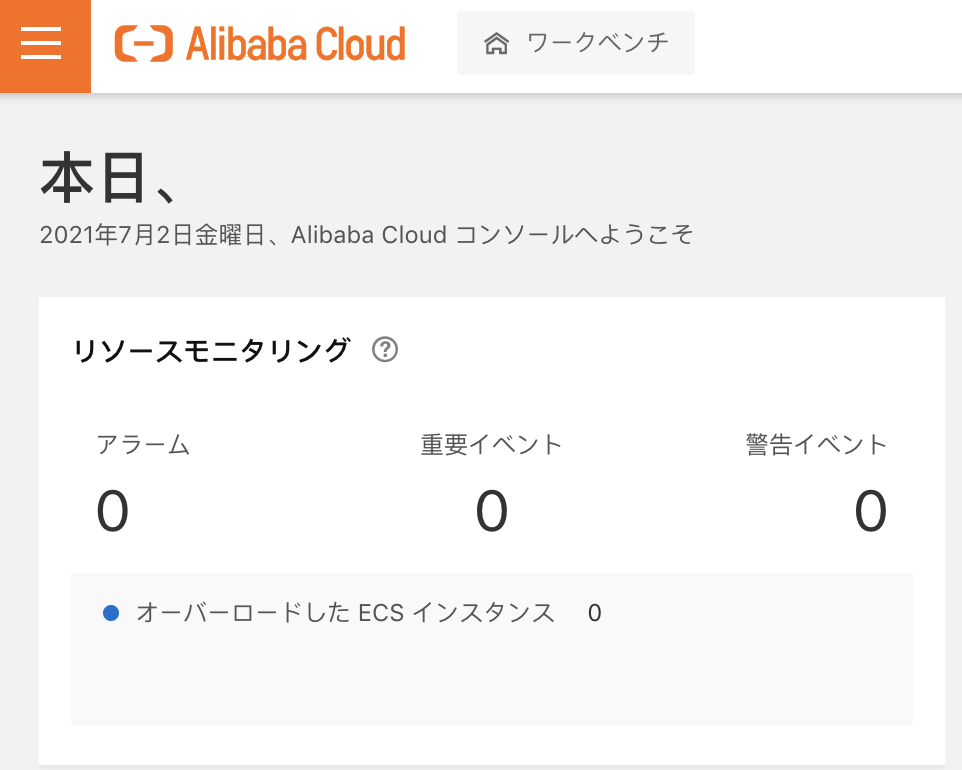Screen dimensions: 962x770
Task: Click the Alibaba Cloud wordmark text
Action: pos(295,44)
